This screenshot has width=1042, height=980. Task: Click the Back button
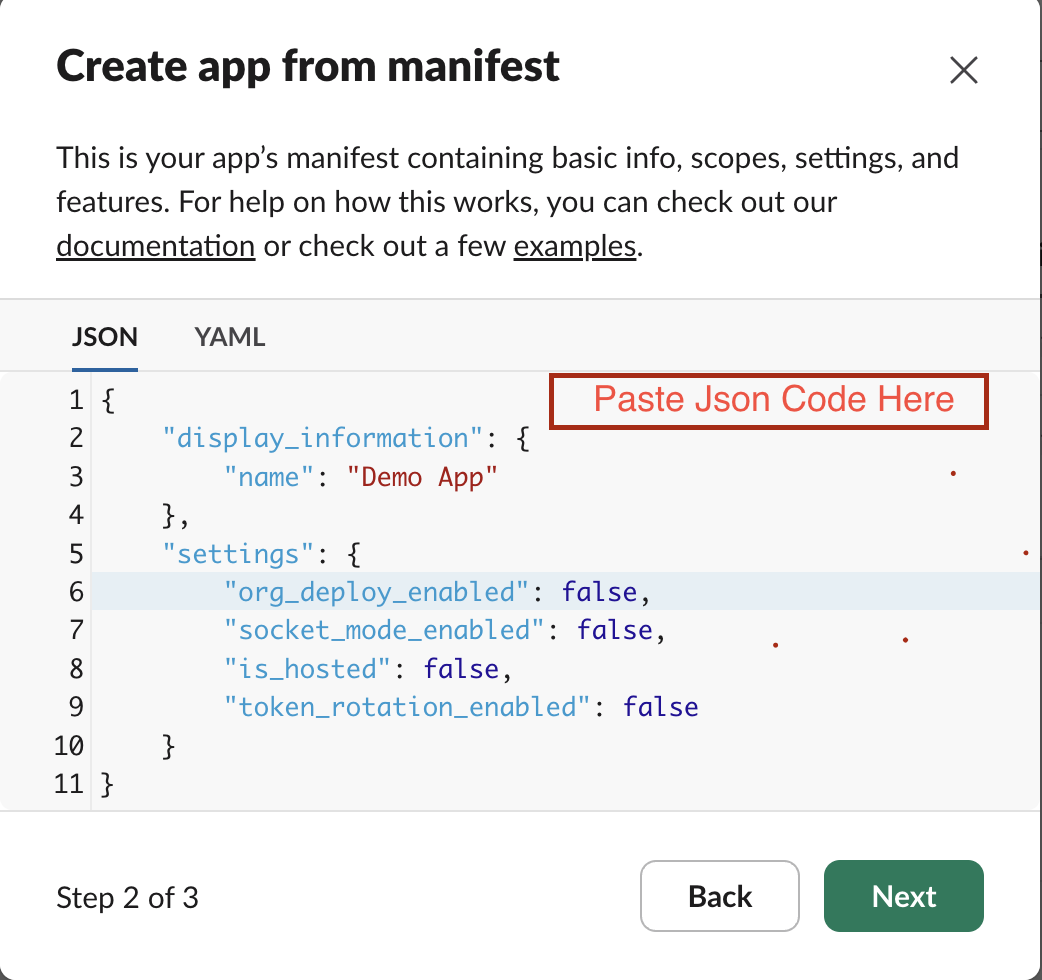pos(719,896)
